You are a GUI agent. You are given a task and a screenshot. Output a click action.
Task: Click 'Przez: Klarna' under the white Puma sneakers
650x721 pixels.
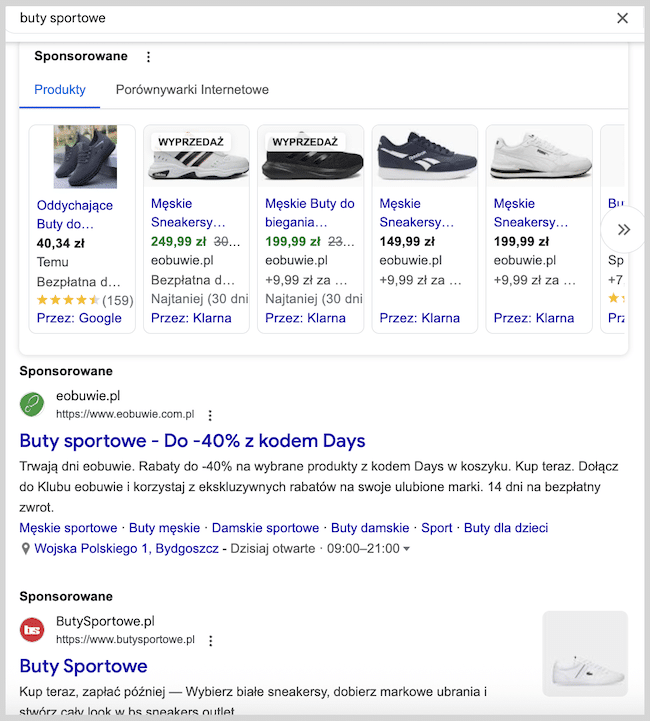(534, 318)
